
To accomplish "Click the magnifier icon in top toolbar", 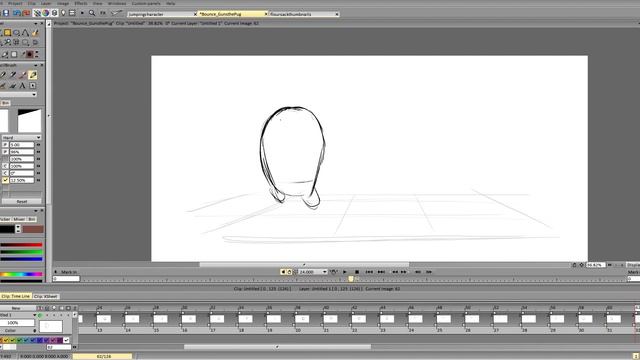I will pos(92,13).
